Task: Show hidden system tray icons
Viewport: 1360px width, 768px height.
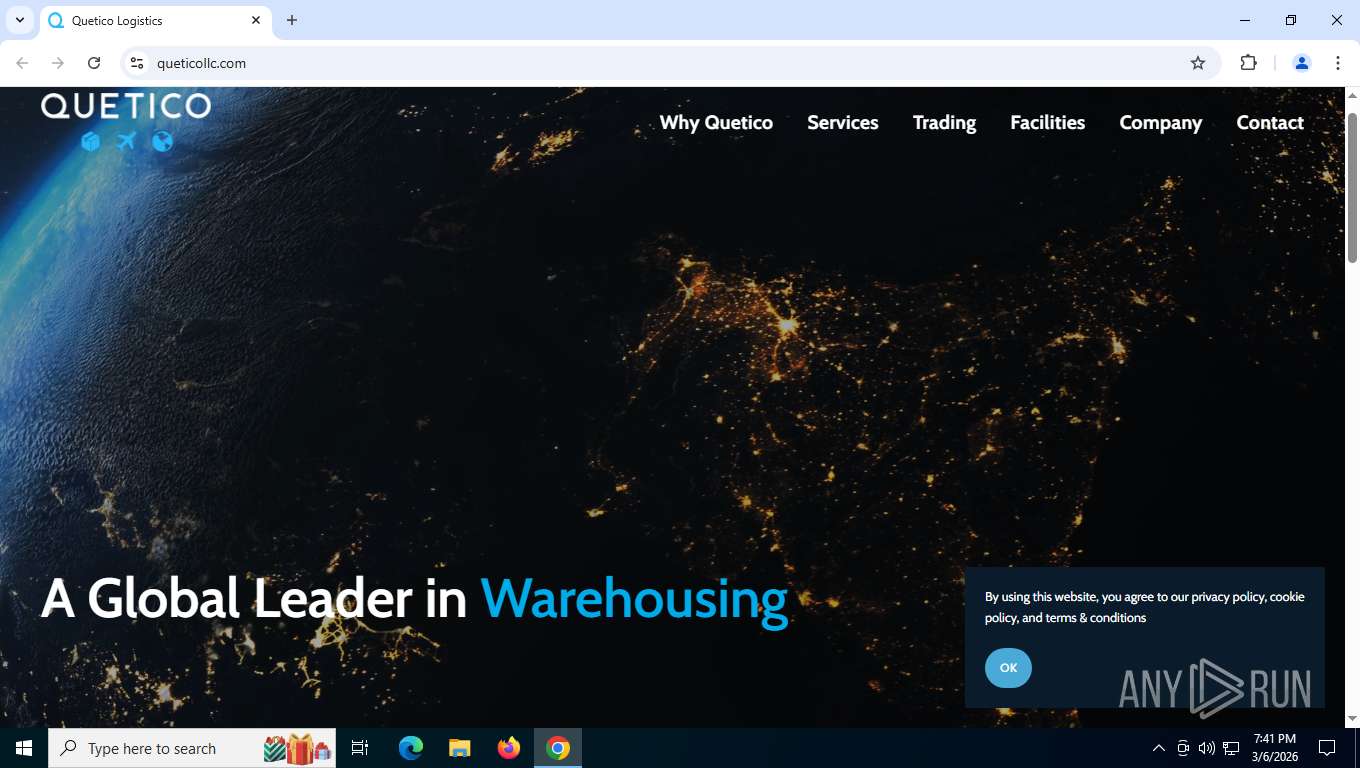Action: coord(1159,748)
